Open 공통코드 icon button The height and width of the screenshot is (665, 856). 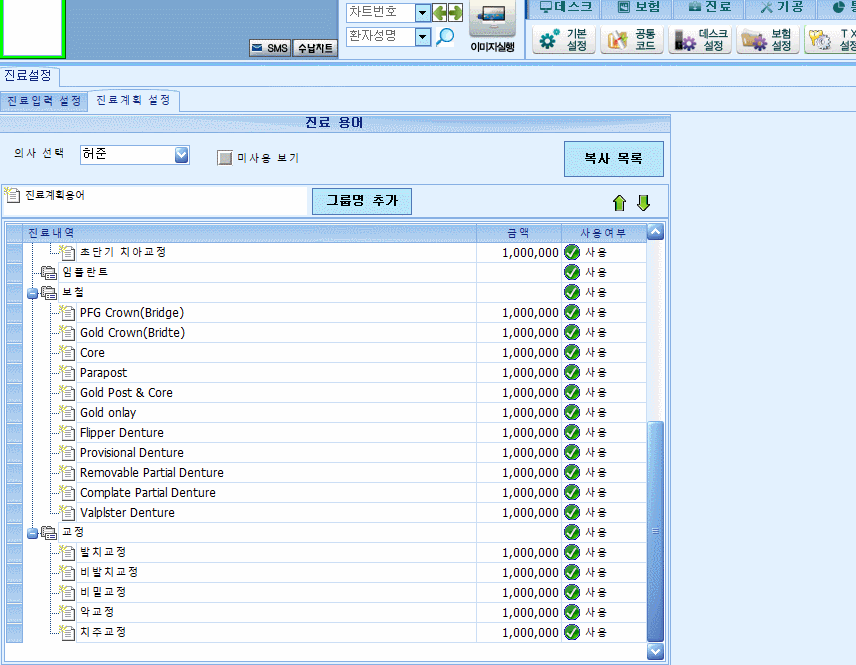(632, 39)
